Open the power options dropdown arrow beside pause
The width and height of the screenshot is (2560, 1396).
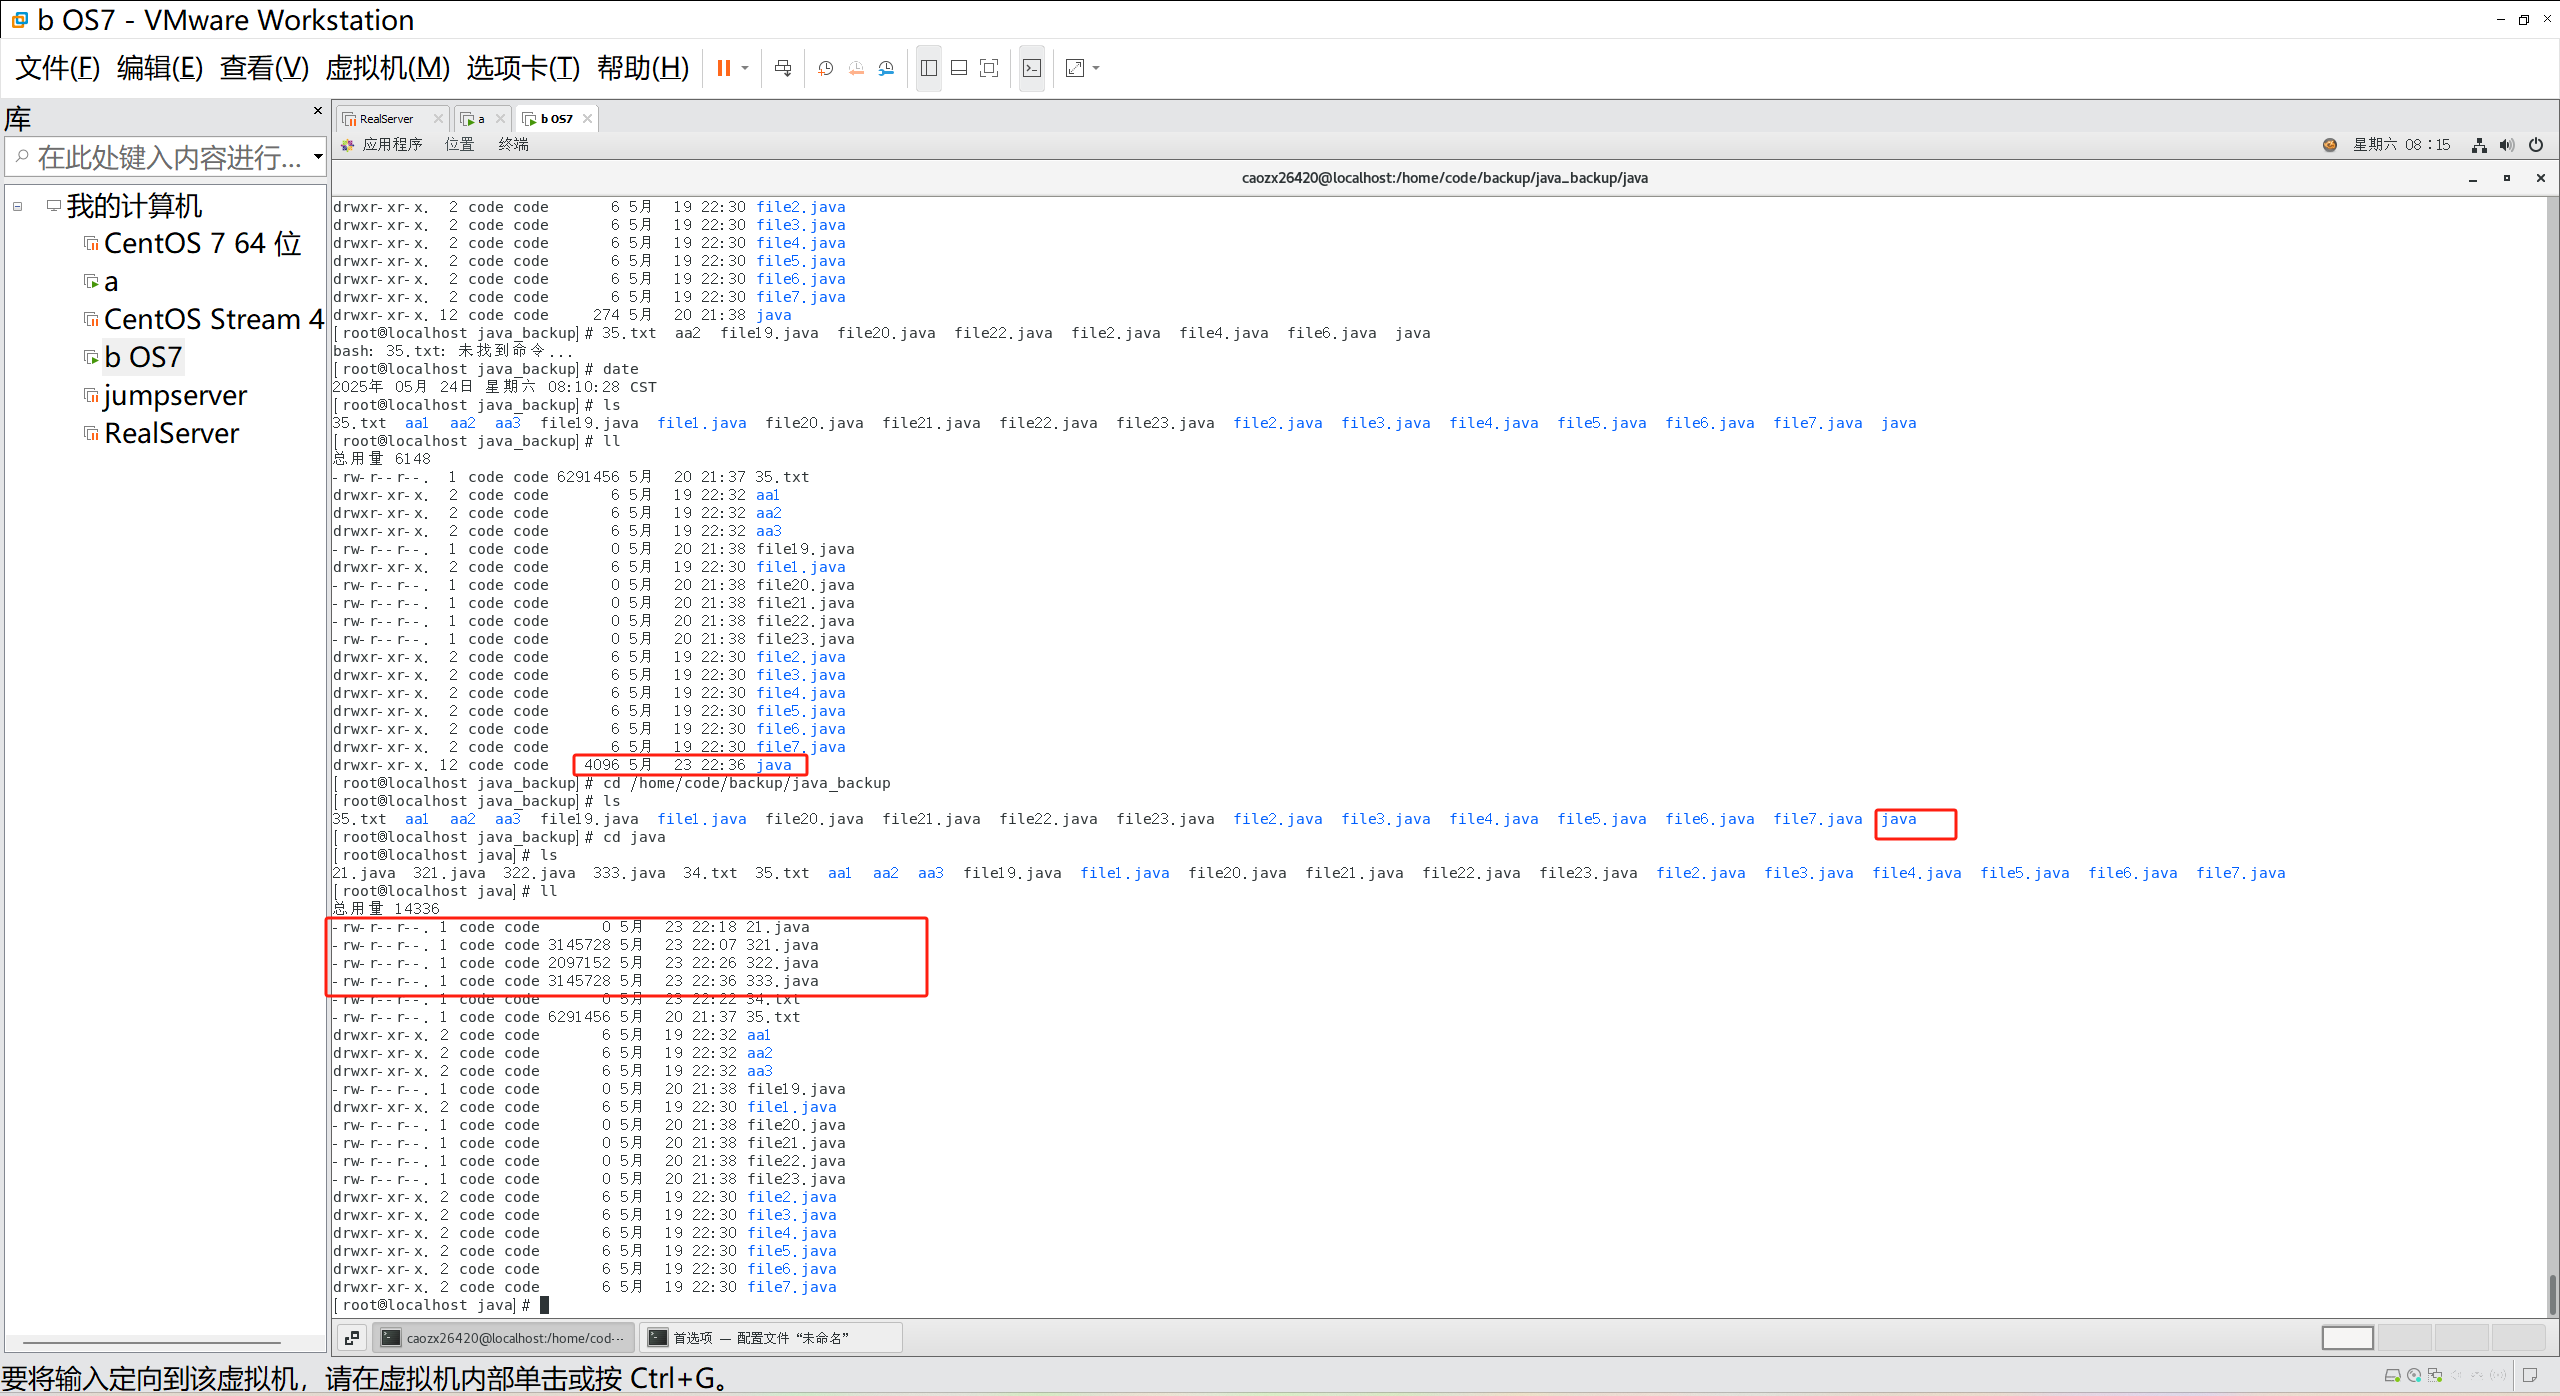(745, 68)
